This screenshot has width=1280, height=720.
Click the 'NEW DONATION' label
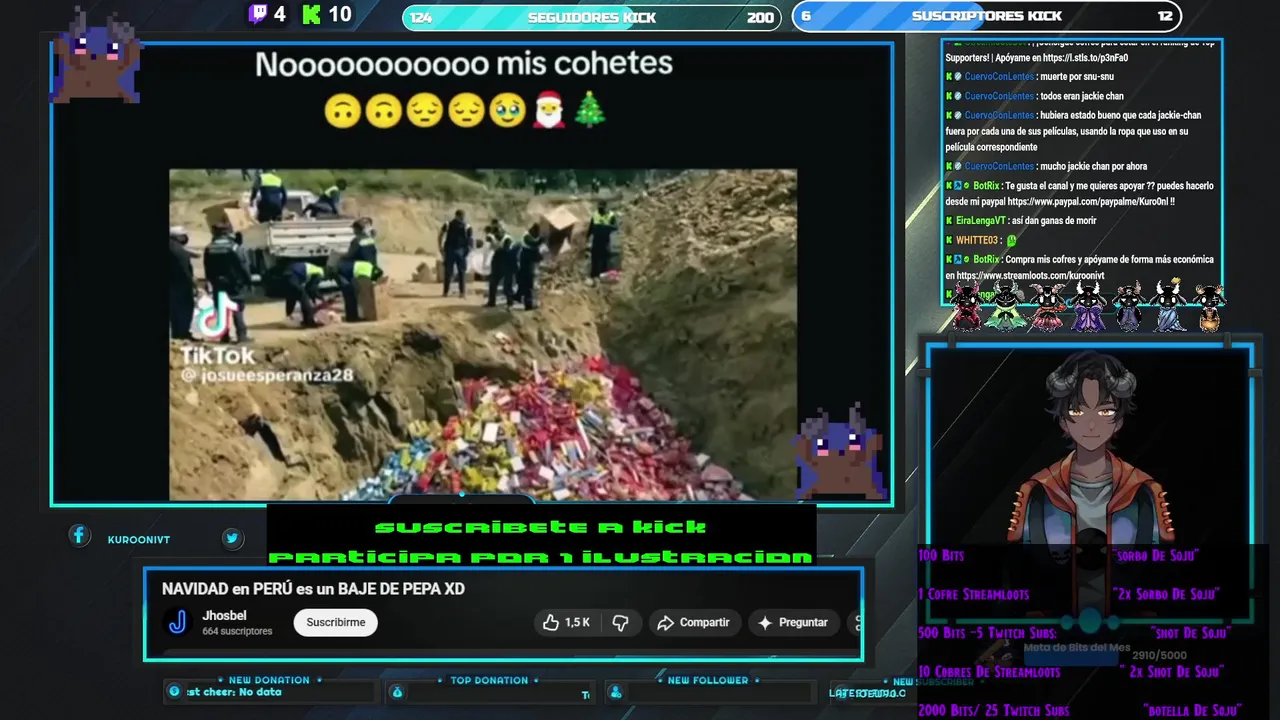pos(269,680)
